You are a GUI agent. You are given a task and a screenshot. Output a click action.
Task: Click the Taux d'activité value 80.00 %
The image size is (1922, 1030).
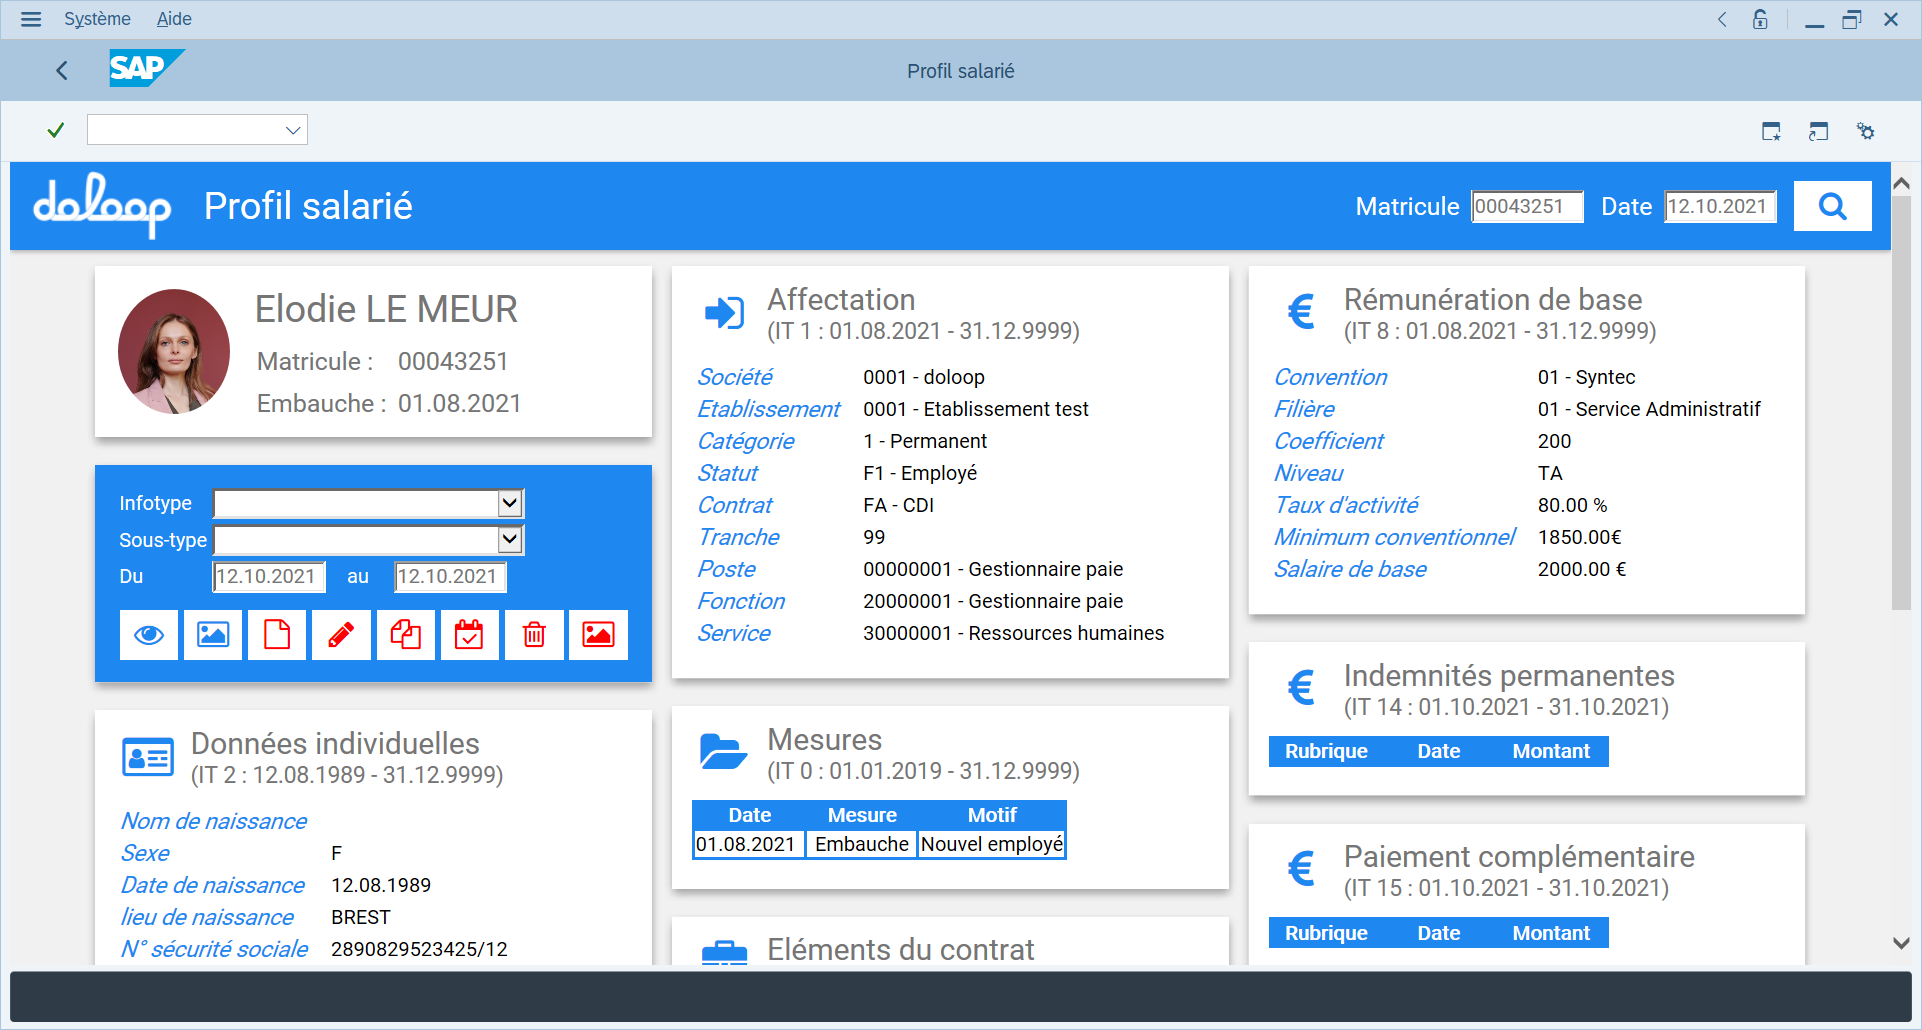pos(1572,505)
